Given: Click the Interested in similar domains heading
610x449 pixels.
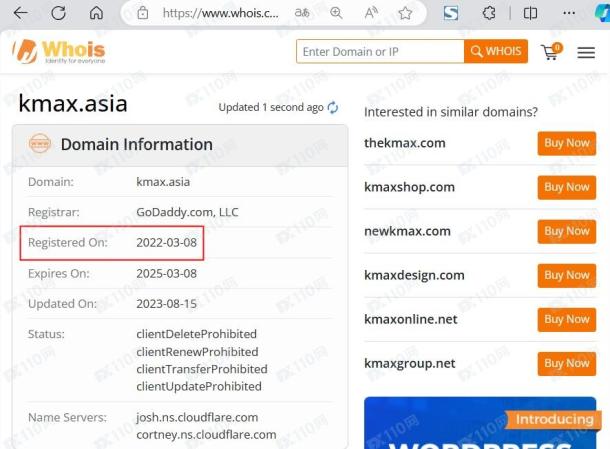Looking at the screenshot, I should click(450, 112).
